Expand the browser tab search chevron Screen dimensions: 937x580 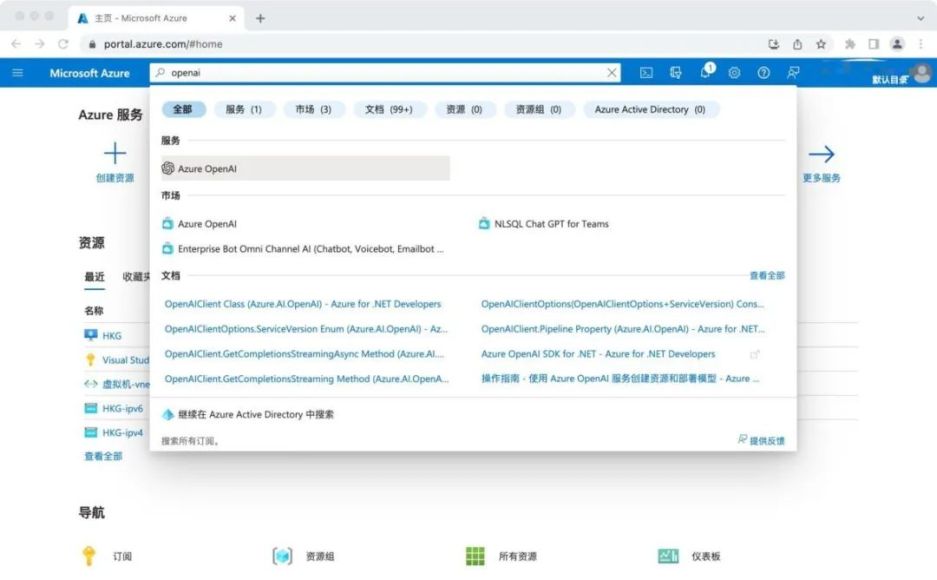coord(920,18)
